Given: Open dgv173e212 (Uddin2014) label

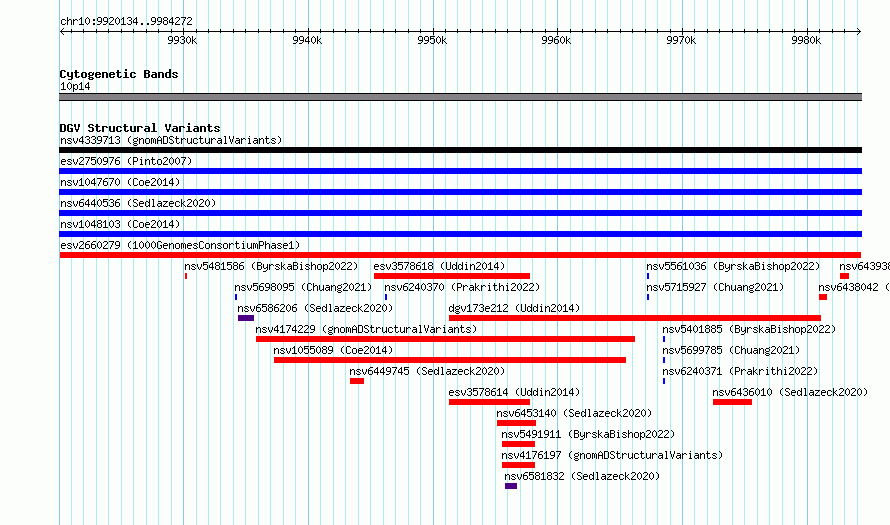Looking at the screenshot, I should [x=514, y=308].
